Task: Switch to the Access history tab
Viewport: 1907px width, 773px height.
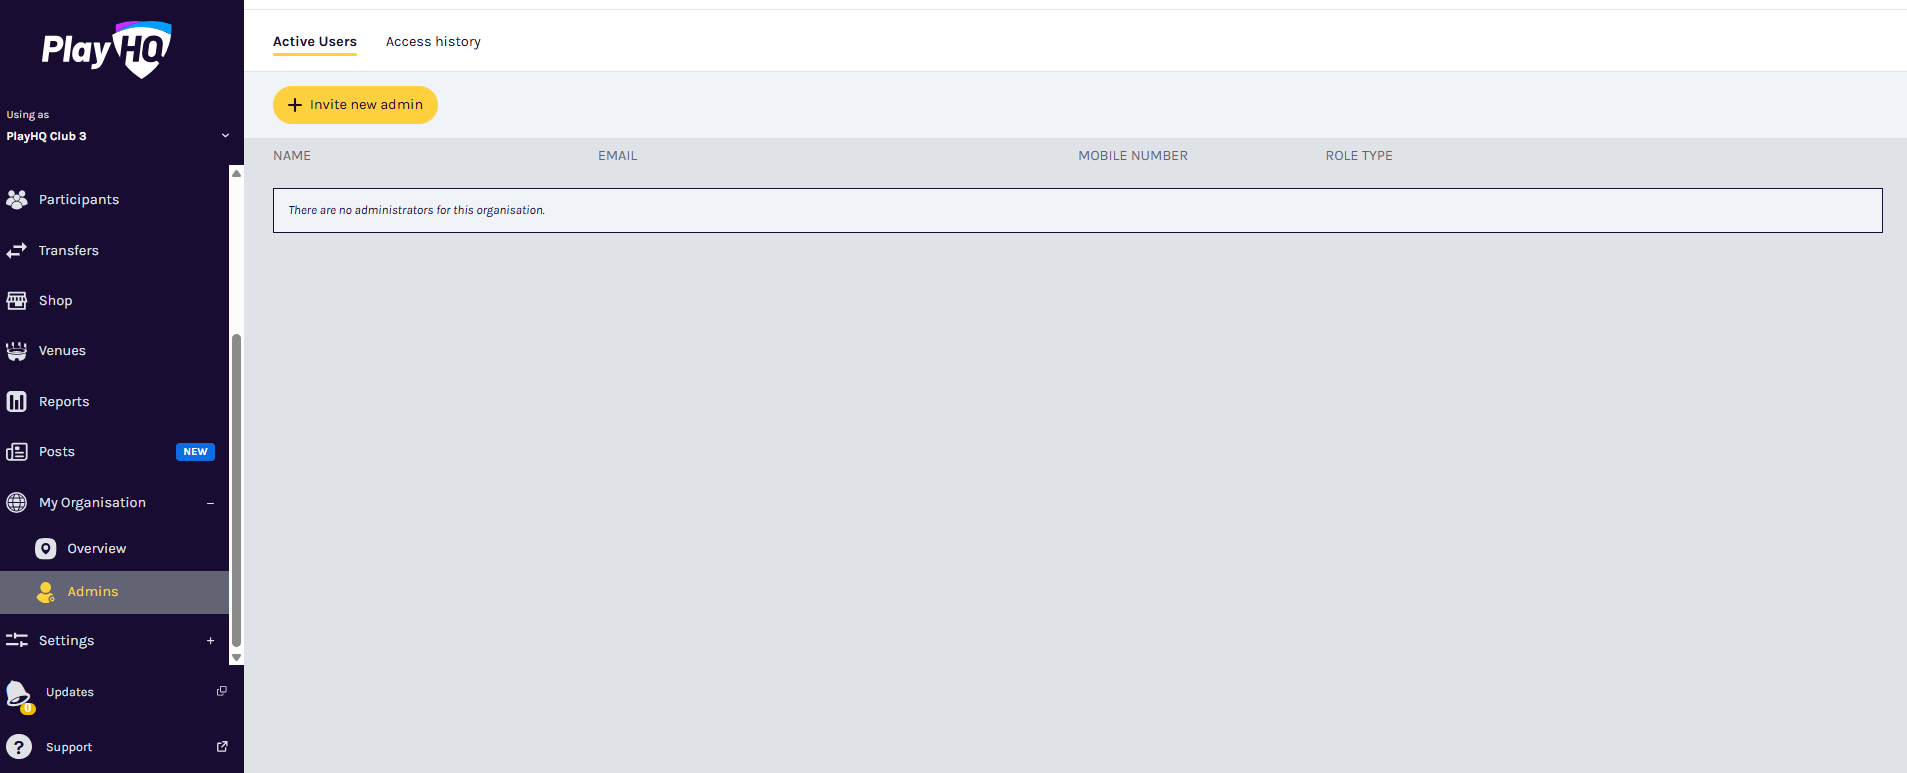Action: pos(433,42)
